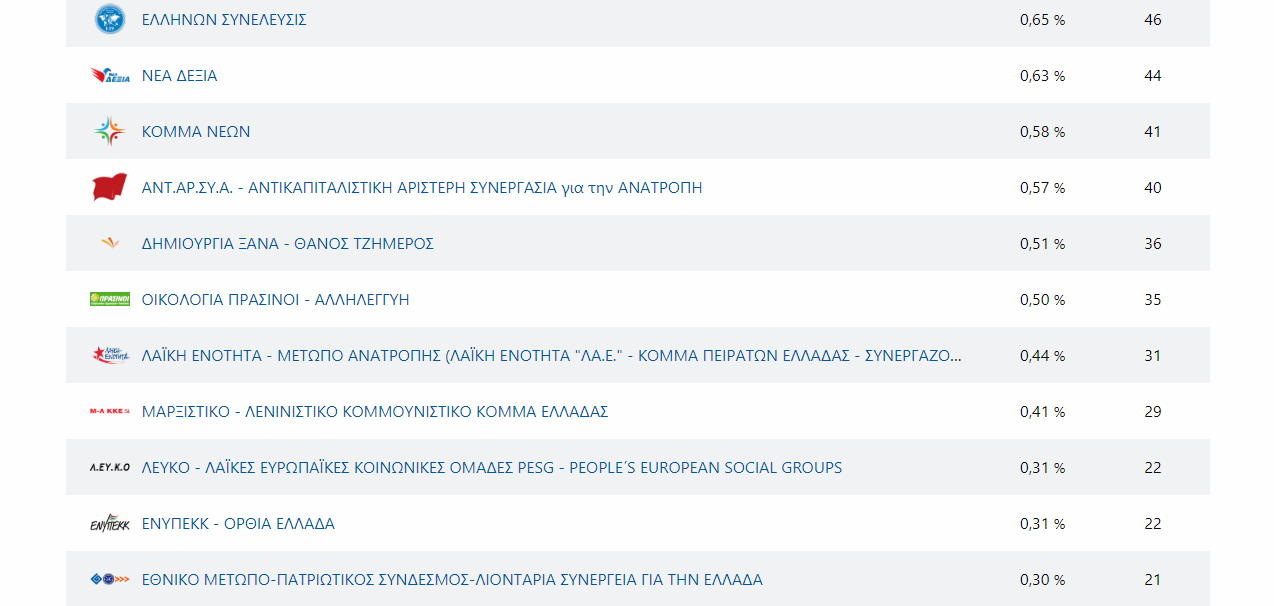This screenshot has height=606, width=1274.
Task: Click the ΕΝΥΠΕΚΚ party logo
Action: [x=109, y=523]
